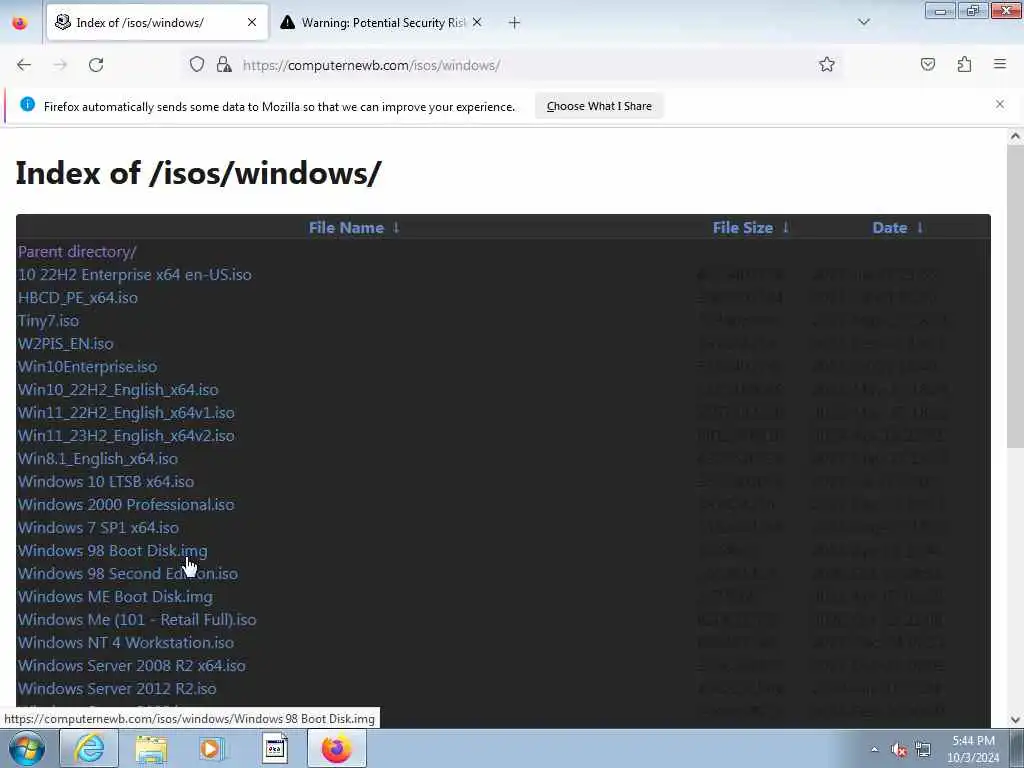The height and width of the screenshot is (768, 1024).
Task: Bookmark this page with the star icon
Action: (827, 65)
